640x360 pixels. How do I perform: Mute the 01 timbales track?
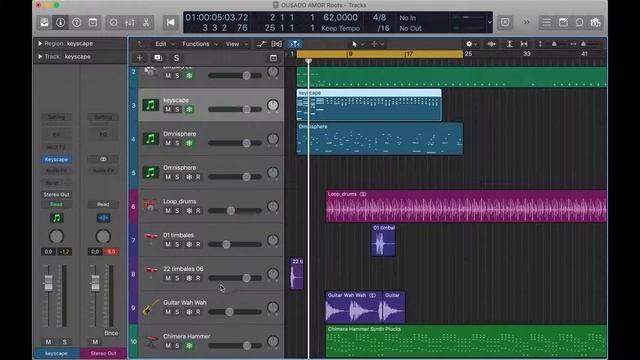click(168, 244)
